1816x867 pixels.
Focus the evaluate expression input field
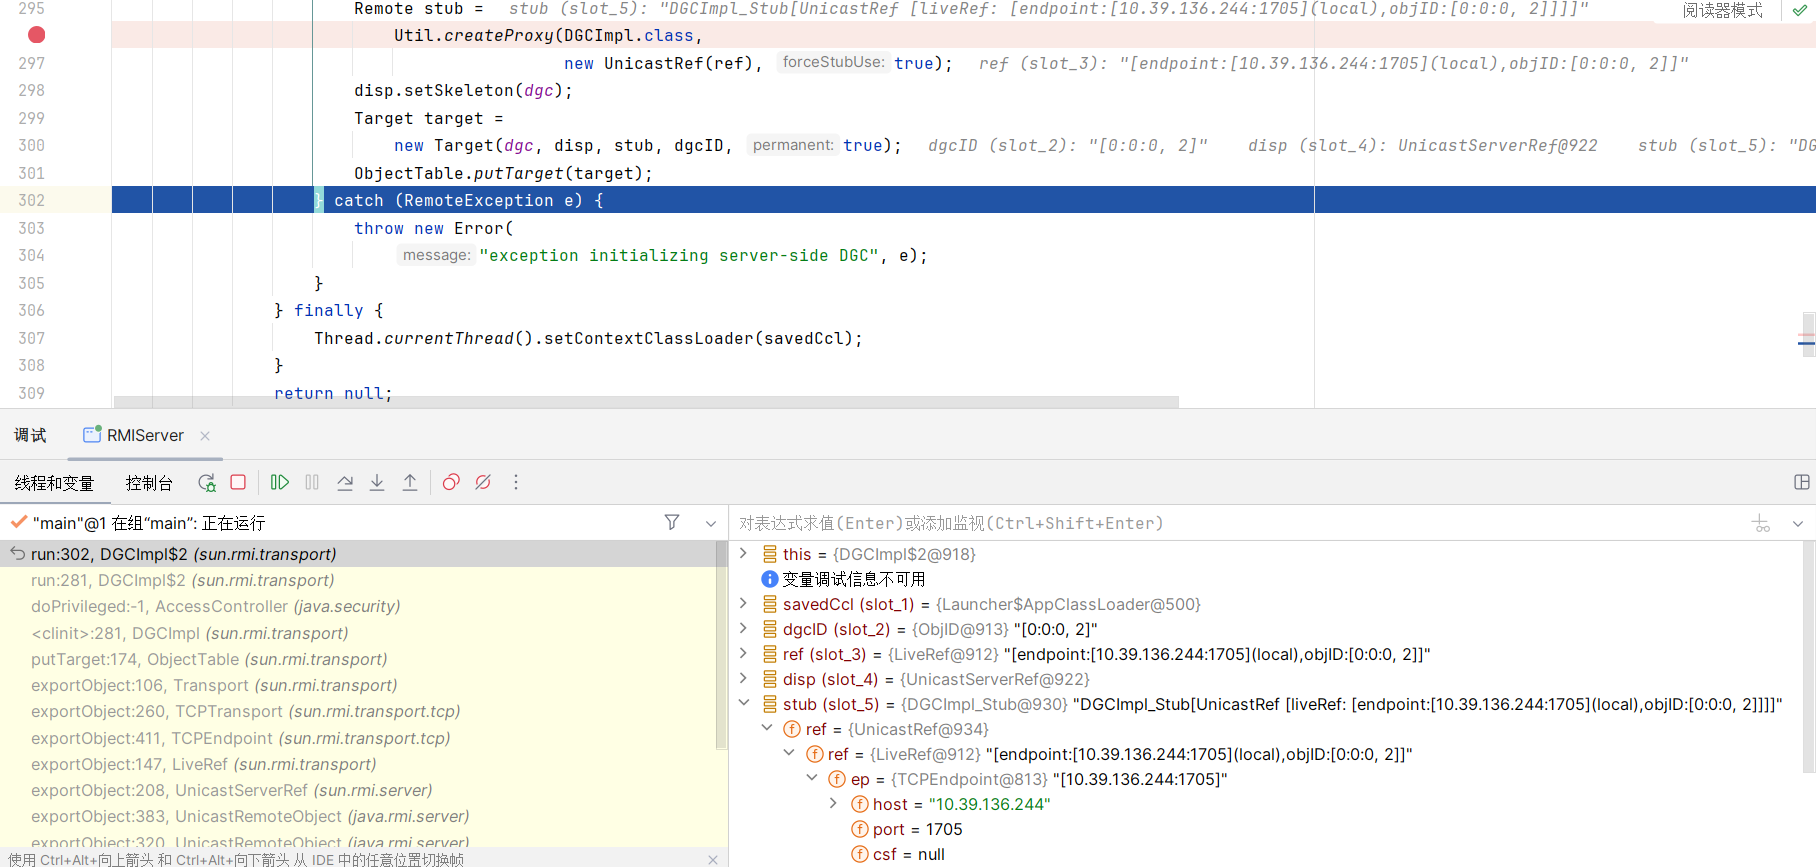(x=1240, y=523)
